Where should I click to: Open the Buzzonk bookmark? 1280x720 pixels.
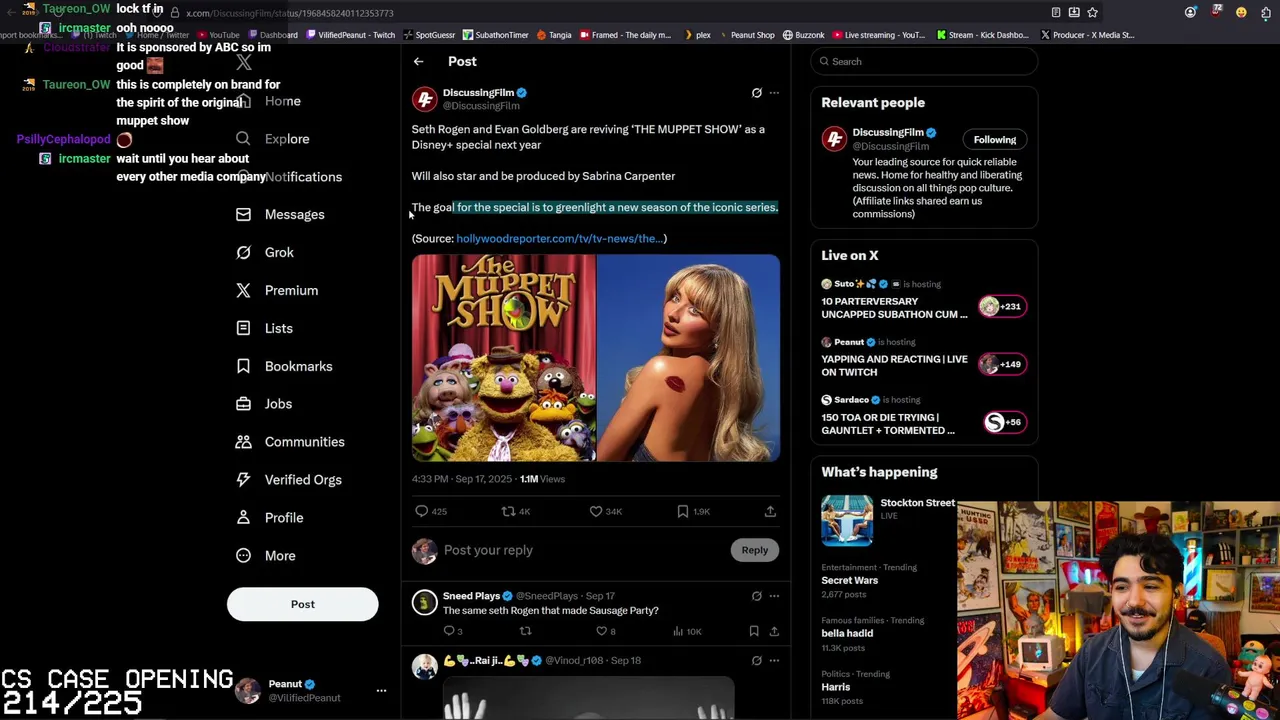click(803, 35)
